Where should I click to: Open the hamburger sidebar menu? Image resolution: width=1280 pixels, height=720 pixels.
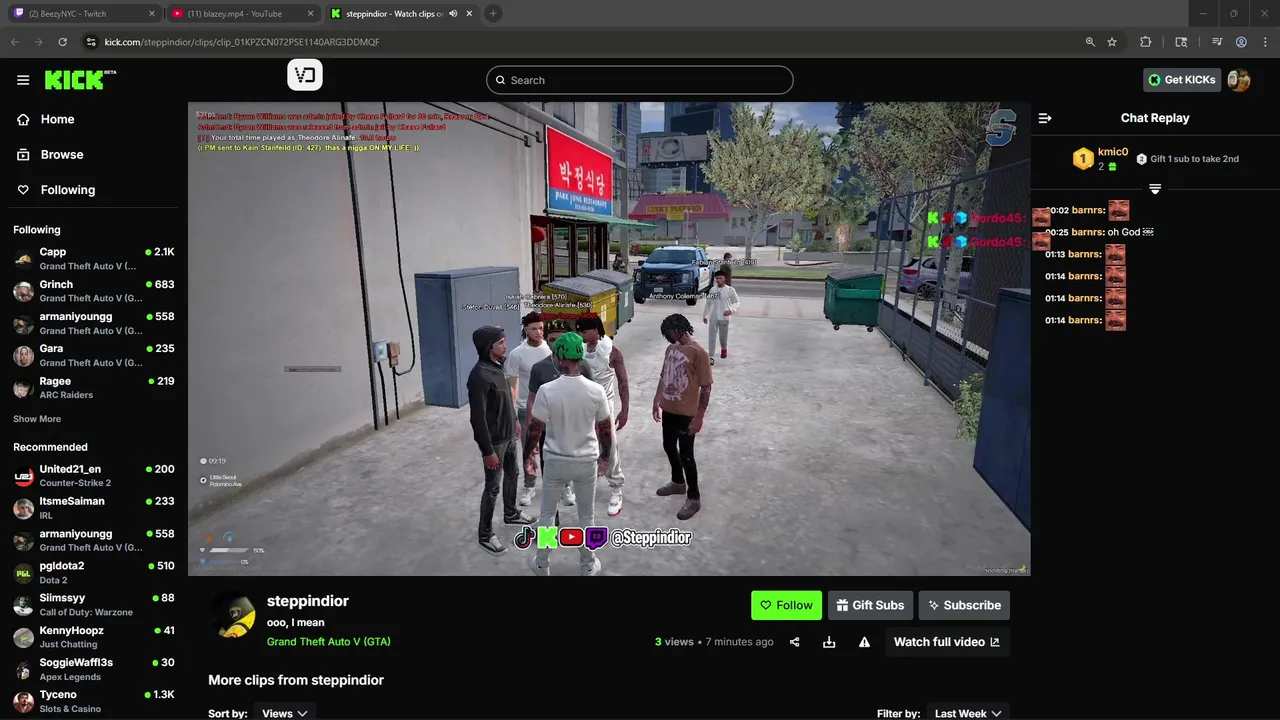click(x=23, y=80)
